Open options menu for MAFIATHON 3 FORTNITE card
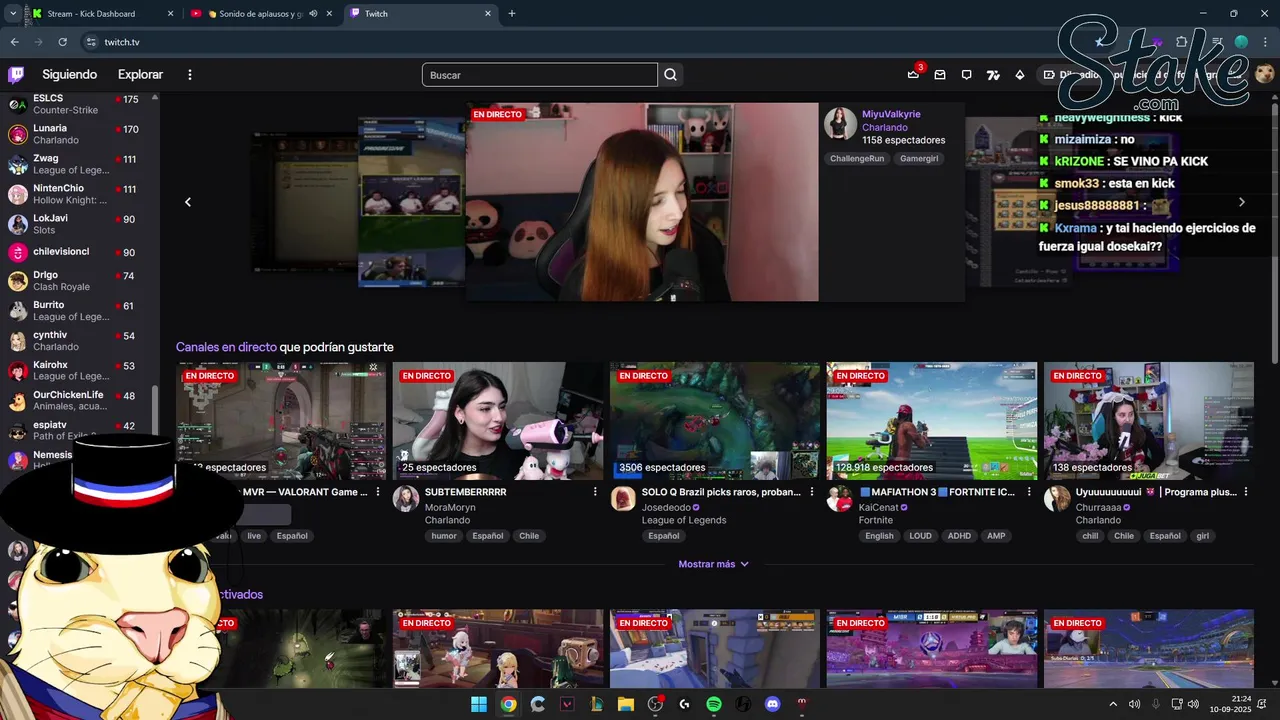The image size is (1280, 720). click(1029, 492)
